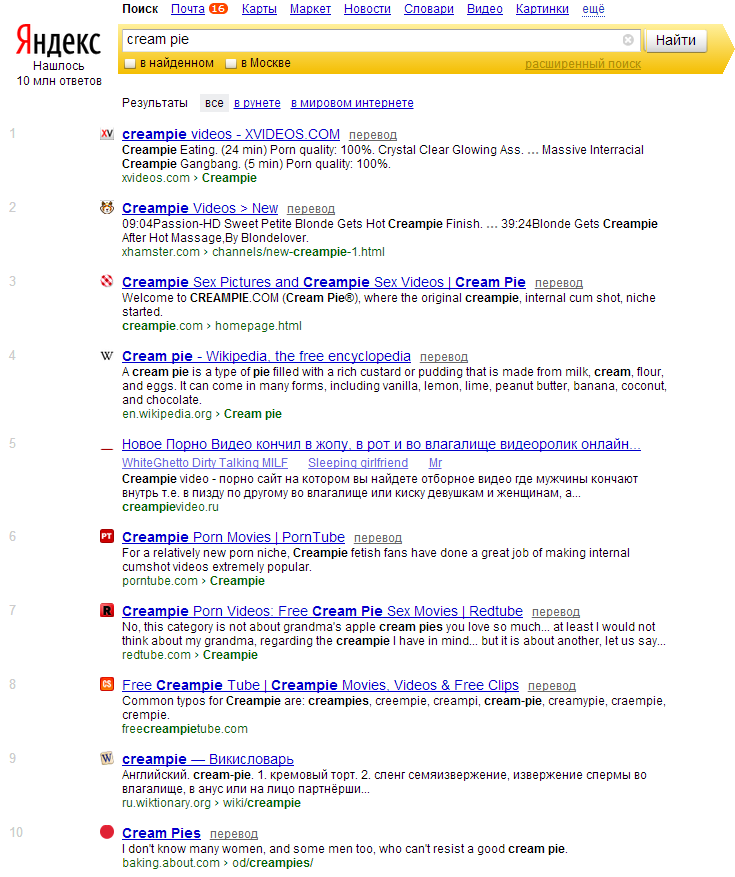Filter results 'в мировом интернете'

coord(352,103)
